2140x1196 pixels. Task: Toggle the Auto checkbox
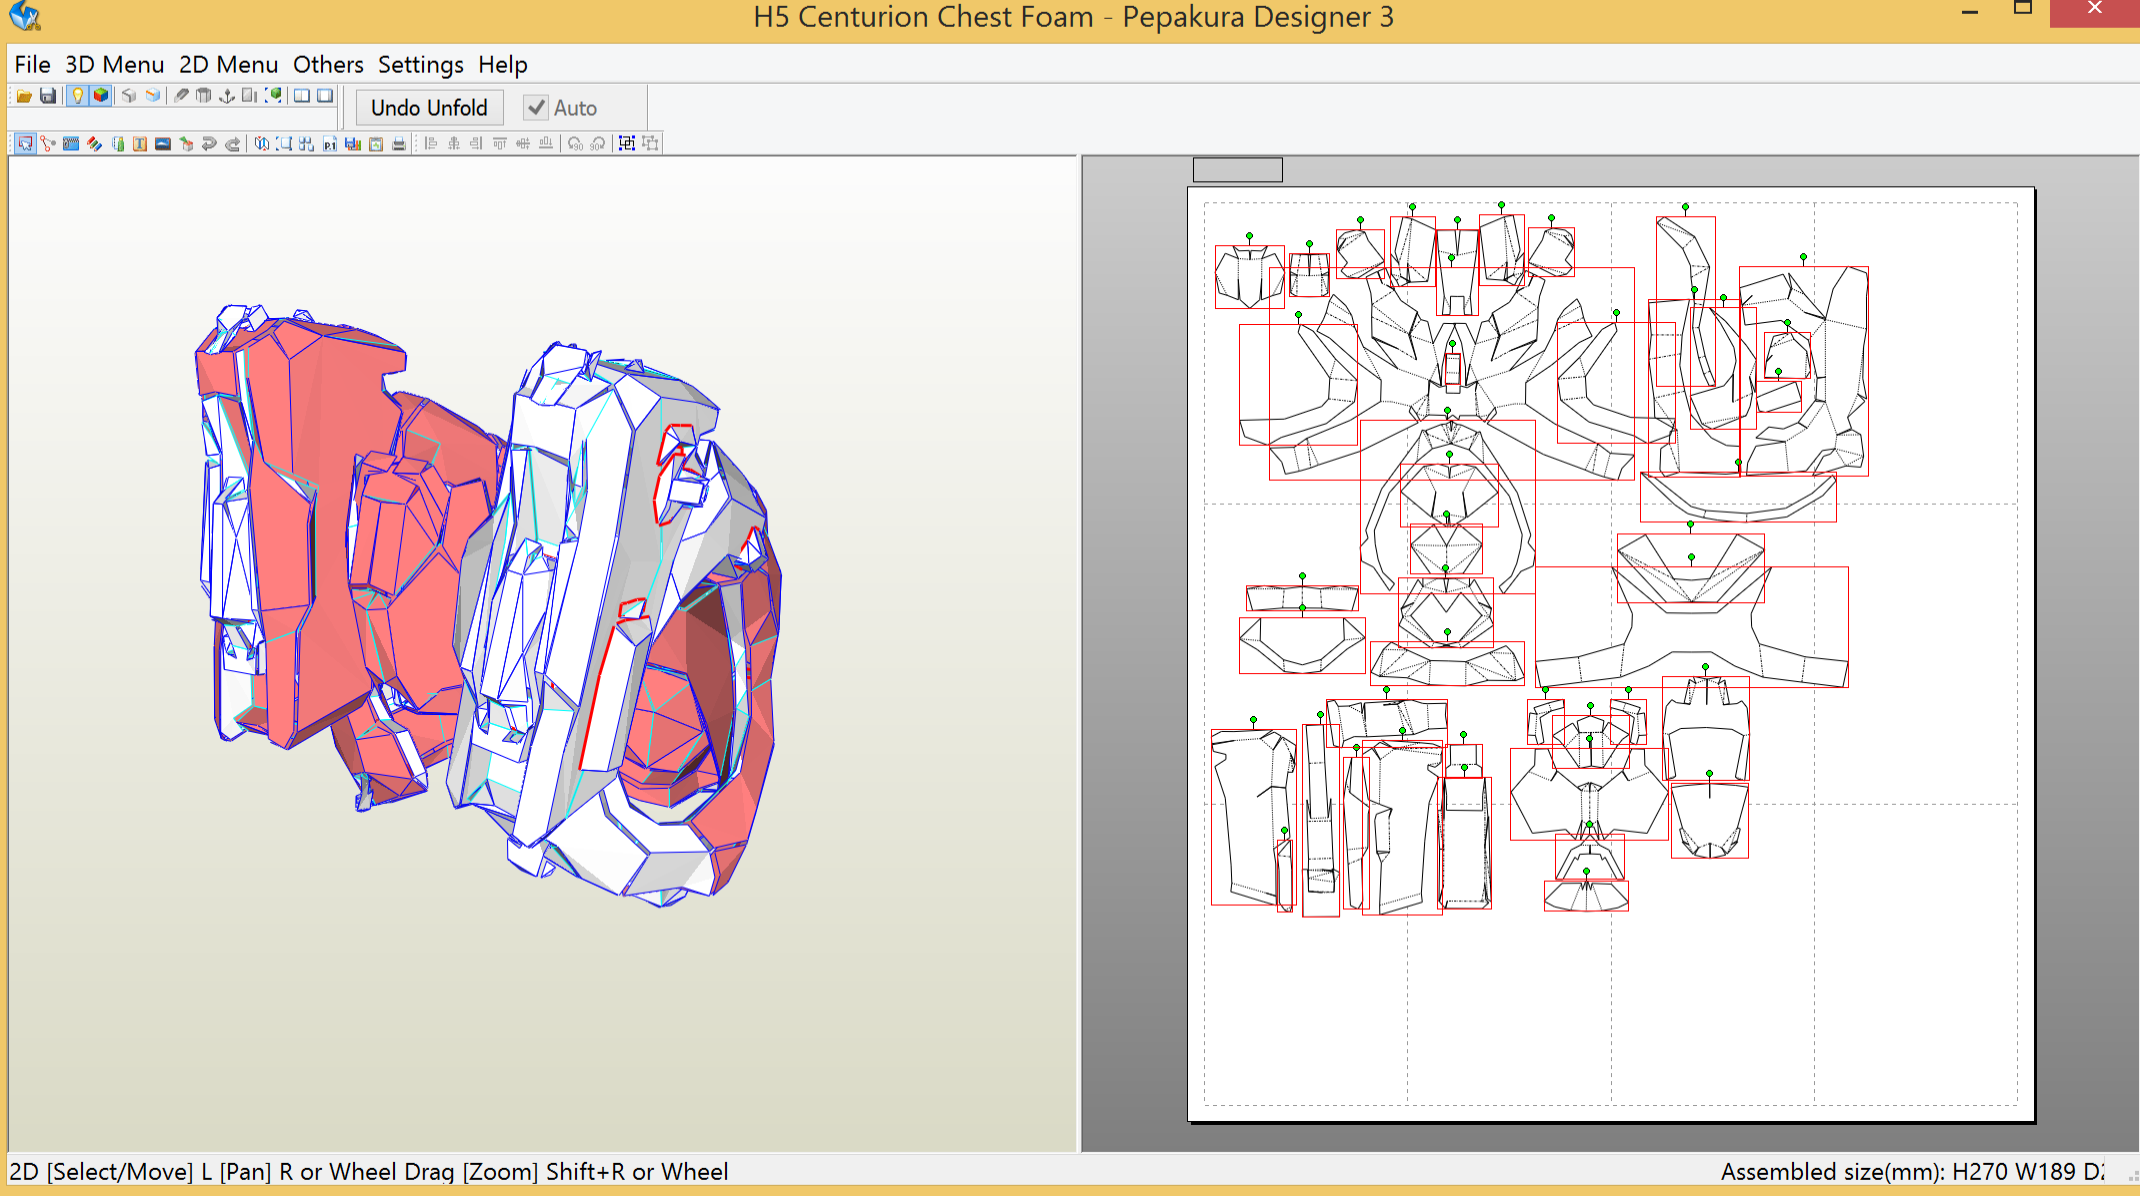536,108
